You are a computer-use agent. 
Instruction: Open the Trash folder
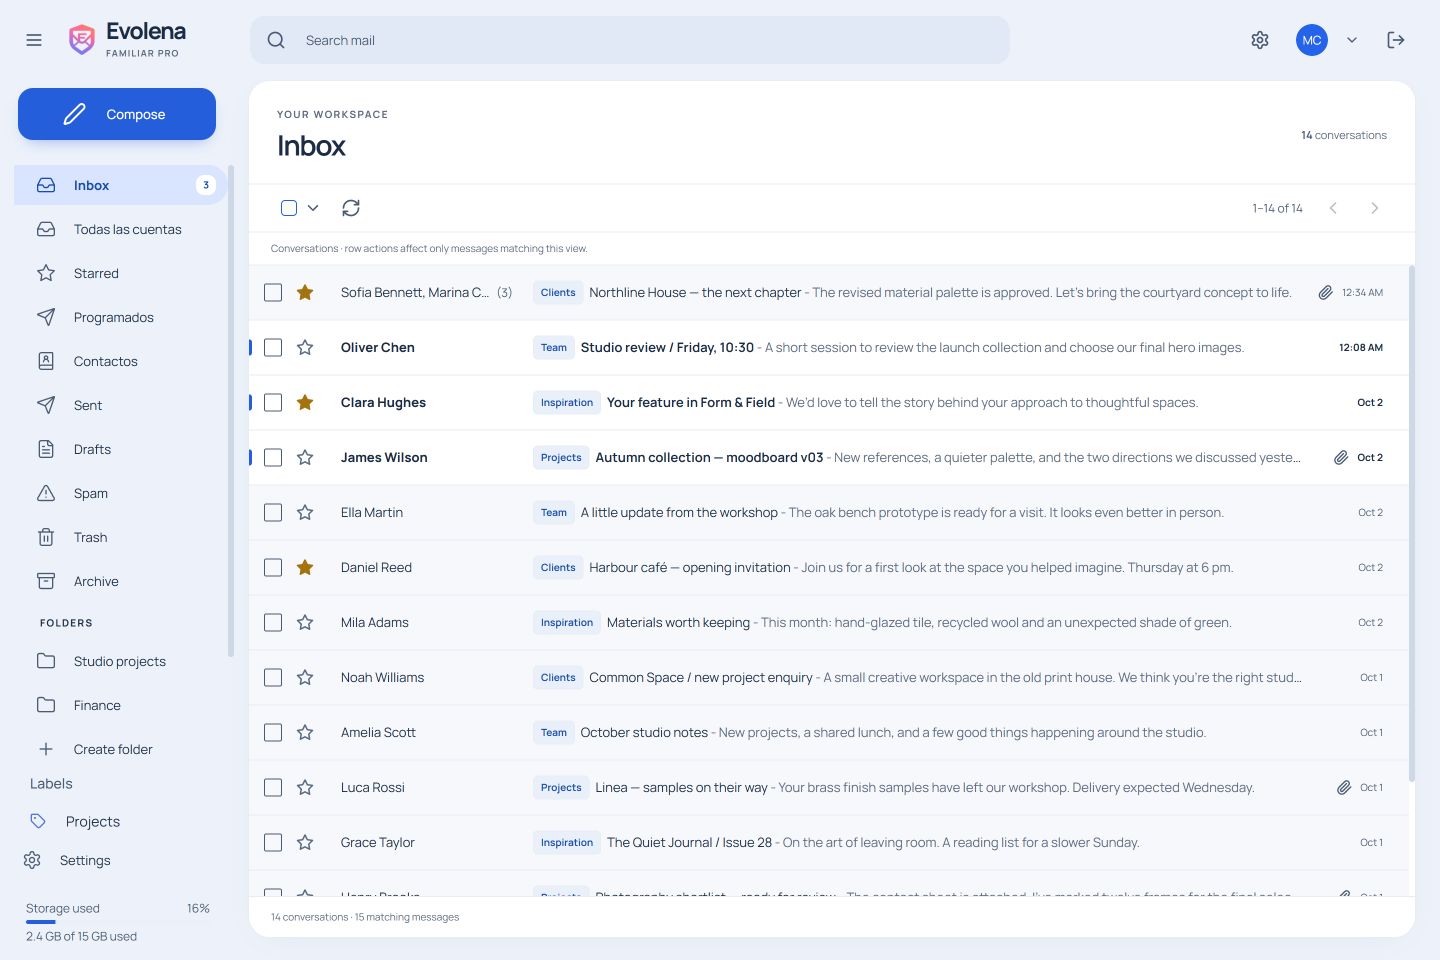[120, 537]
